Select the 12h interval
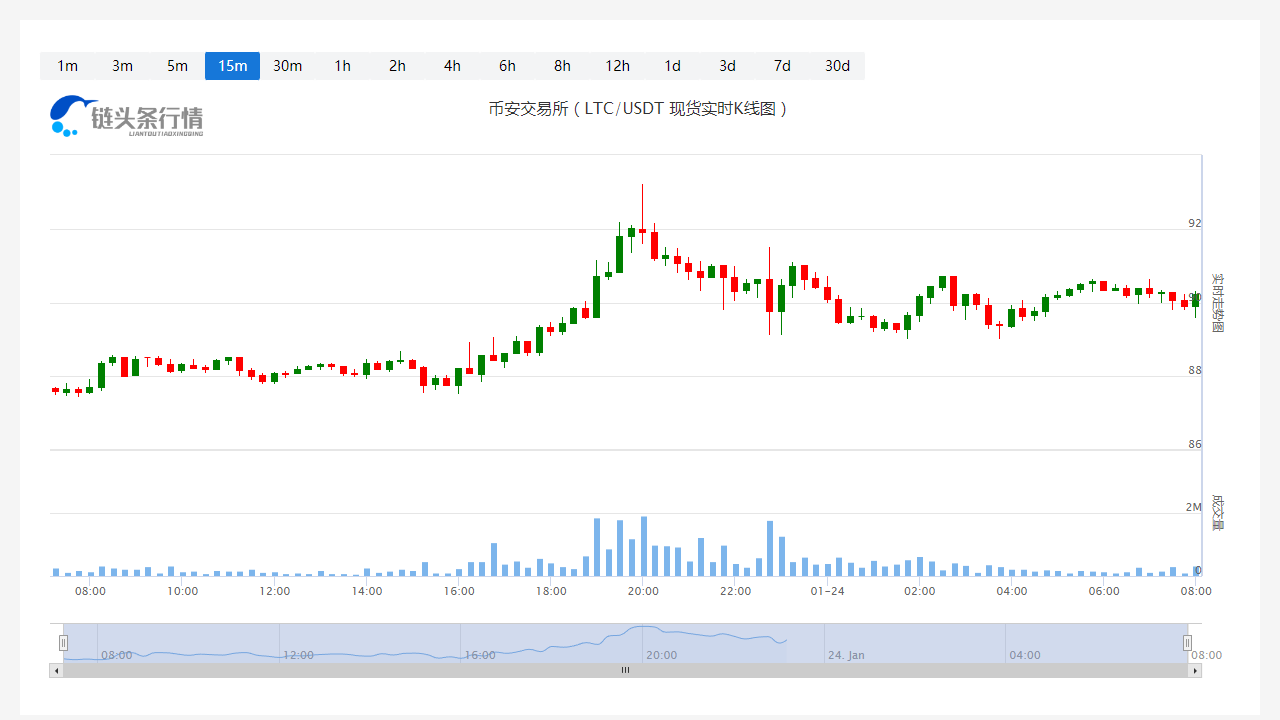Image resolution: width=1280 pixels, height=720 pixels. coord(617,66)
